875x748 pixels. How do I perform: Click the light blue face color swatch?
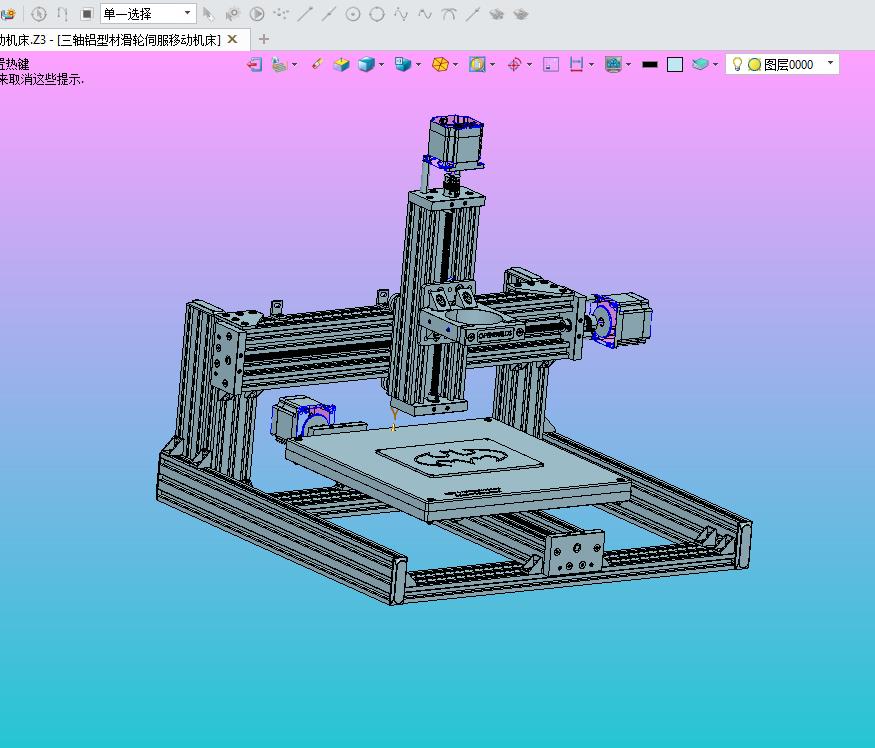[x=675, y=64]
